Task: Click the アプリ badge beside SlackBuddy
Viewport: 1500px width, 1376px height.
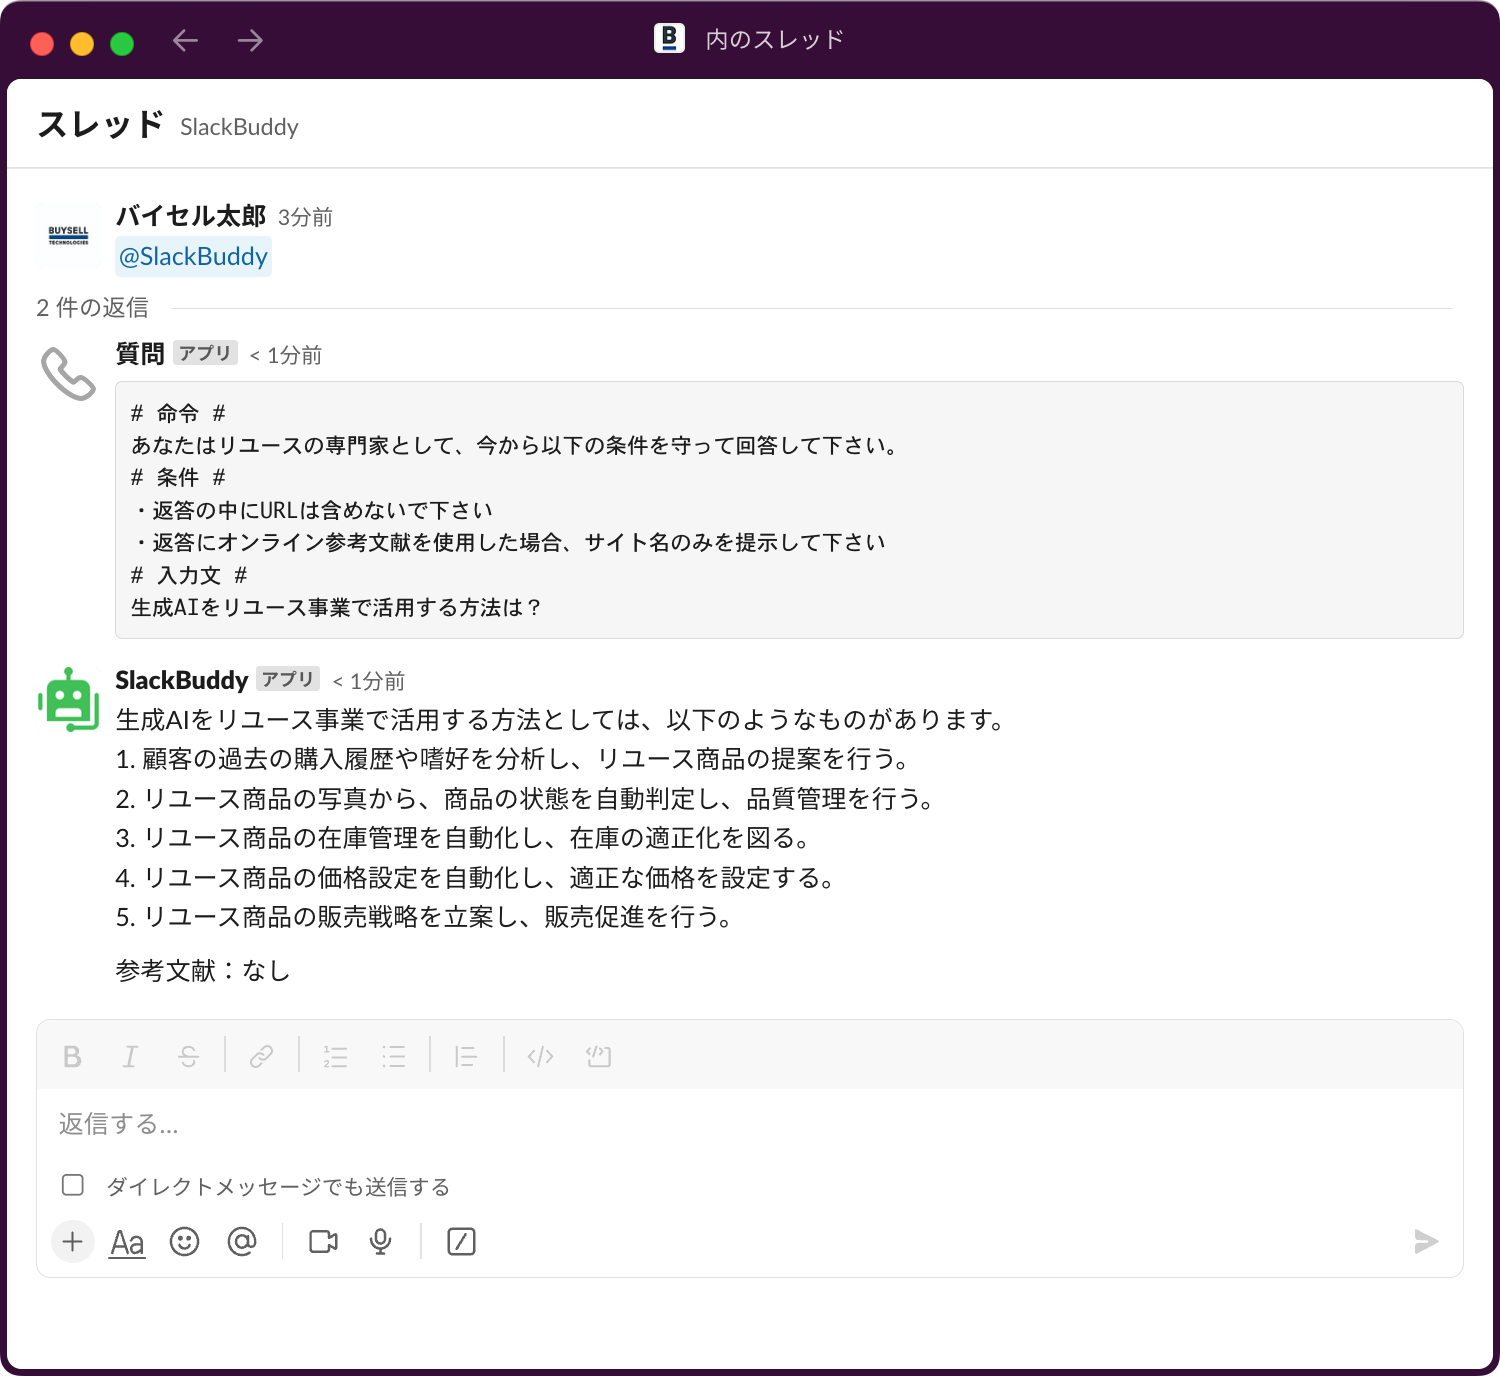Action: 288,679
